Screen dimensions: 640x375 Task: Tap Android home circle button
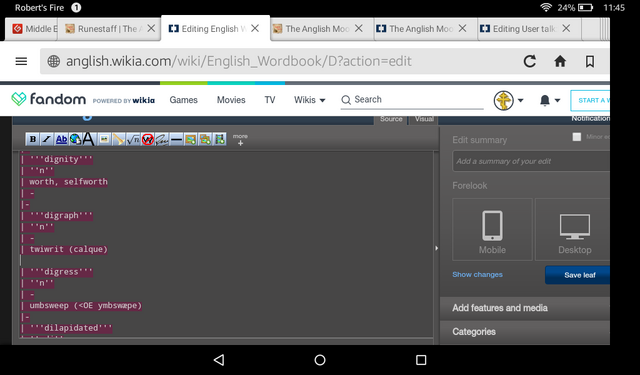point(320,360)
